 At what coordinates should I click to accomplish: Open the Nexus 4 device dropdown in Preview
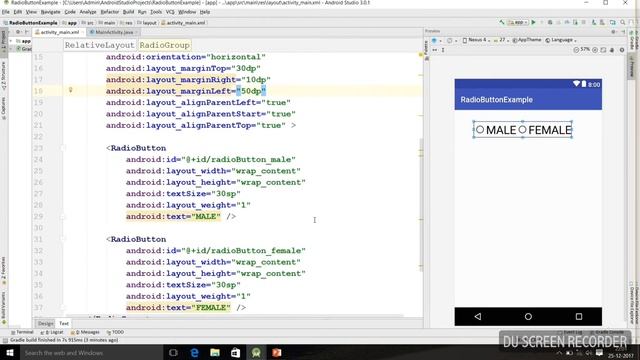pos(477,40)
